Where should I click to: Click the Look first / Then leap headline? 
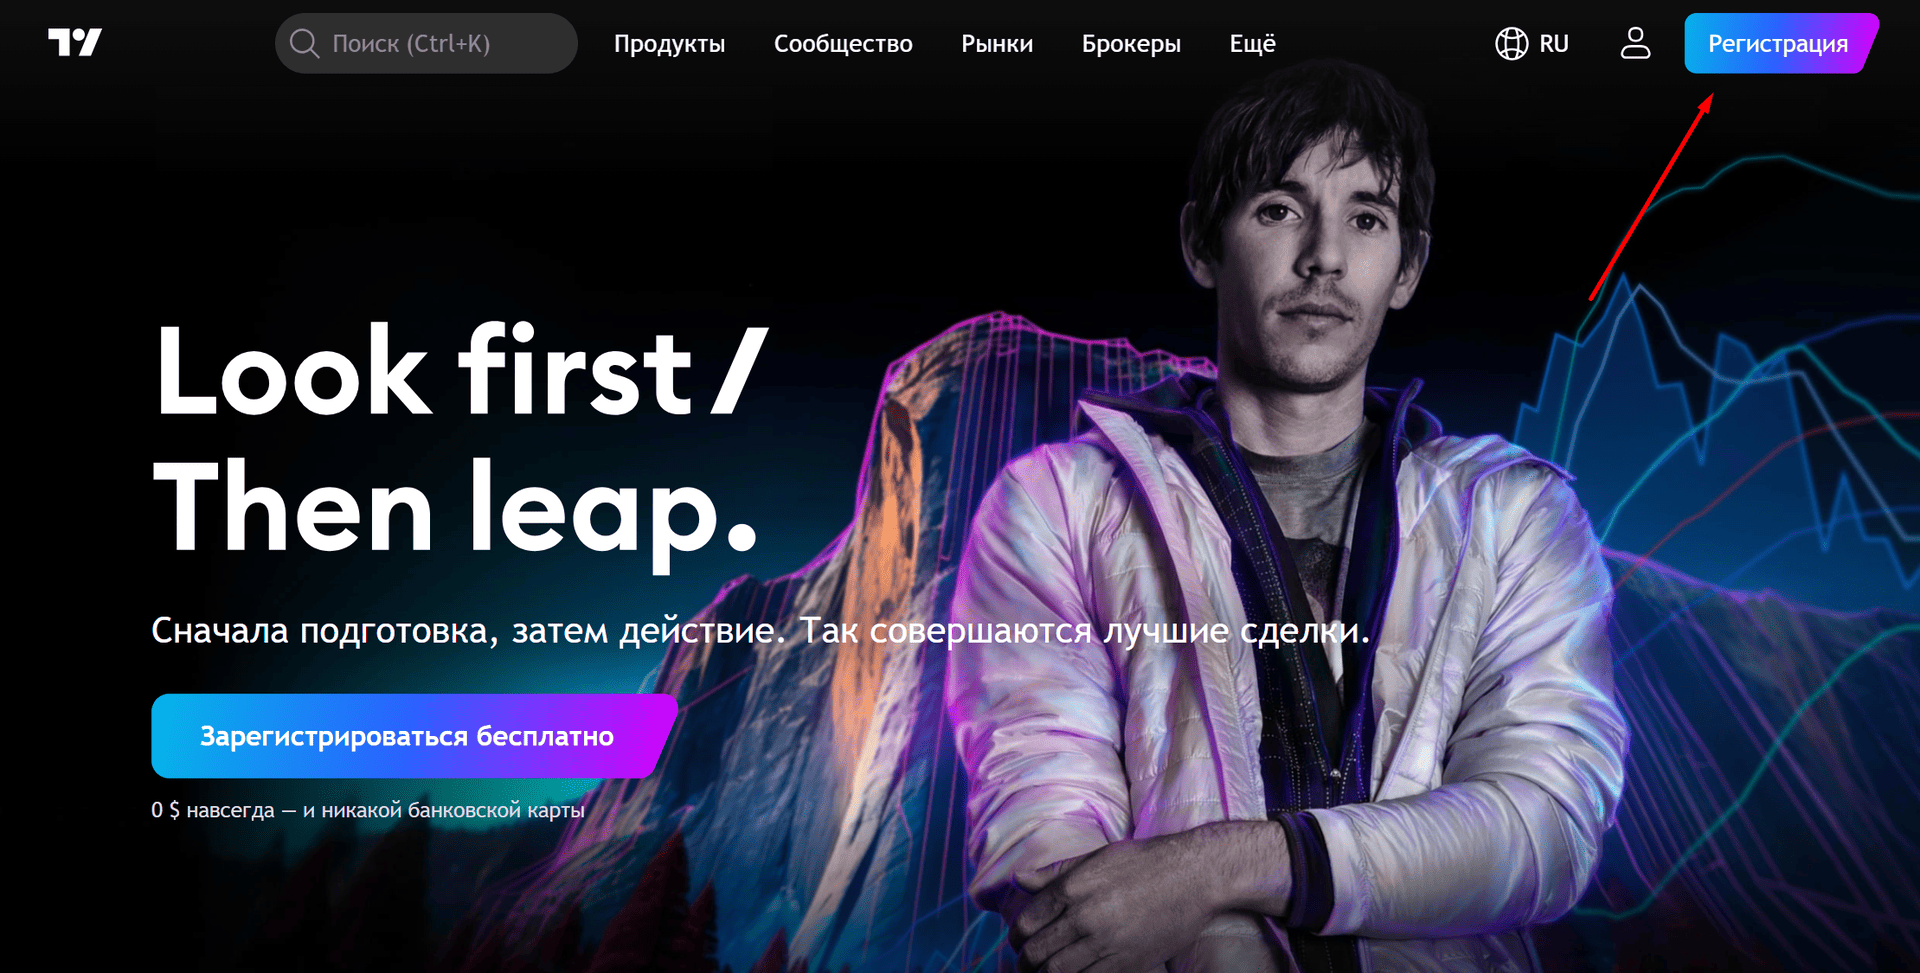coord(461,443)
